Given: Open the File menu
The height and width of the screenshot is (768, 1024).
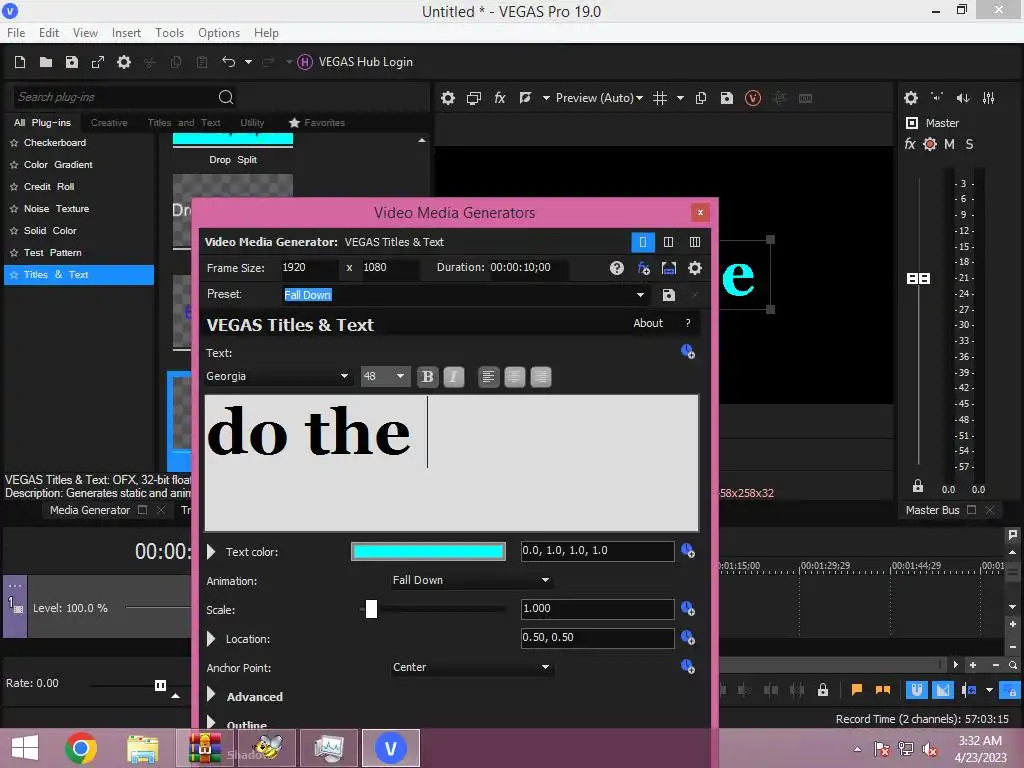Looking at the screenshot, I should 16,33.
